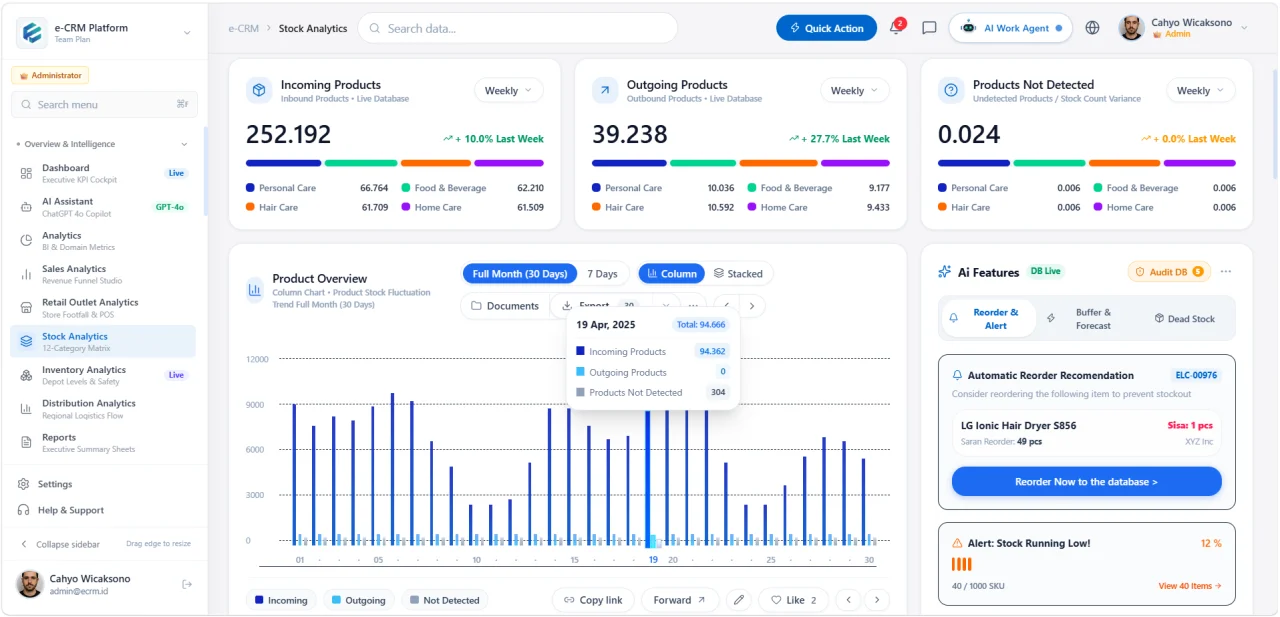Switch chart to Full Month (30 Days)
The width and height of the screenshot is (1280, 617).
pyautogui.click(x=519, y=274)
